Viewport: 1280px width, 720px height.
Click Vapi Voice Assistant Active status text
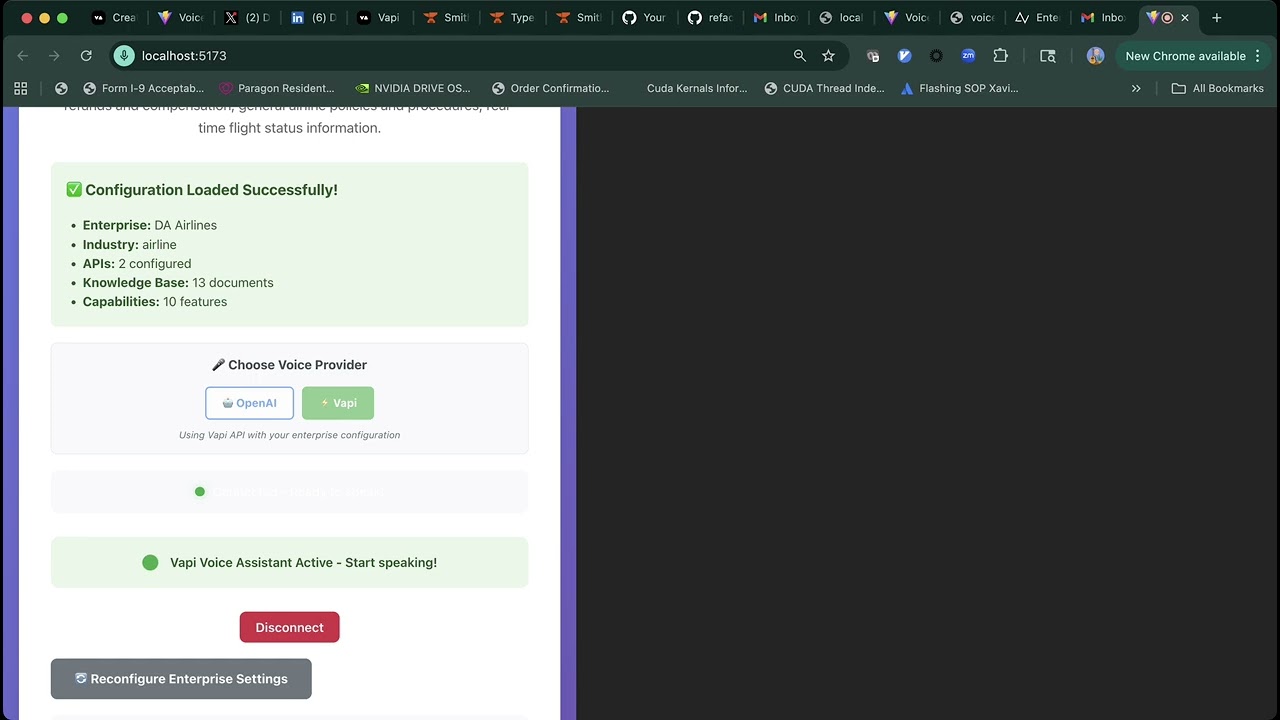pyautogui.click(x=303, y=563)
